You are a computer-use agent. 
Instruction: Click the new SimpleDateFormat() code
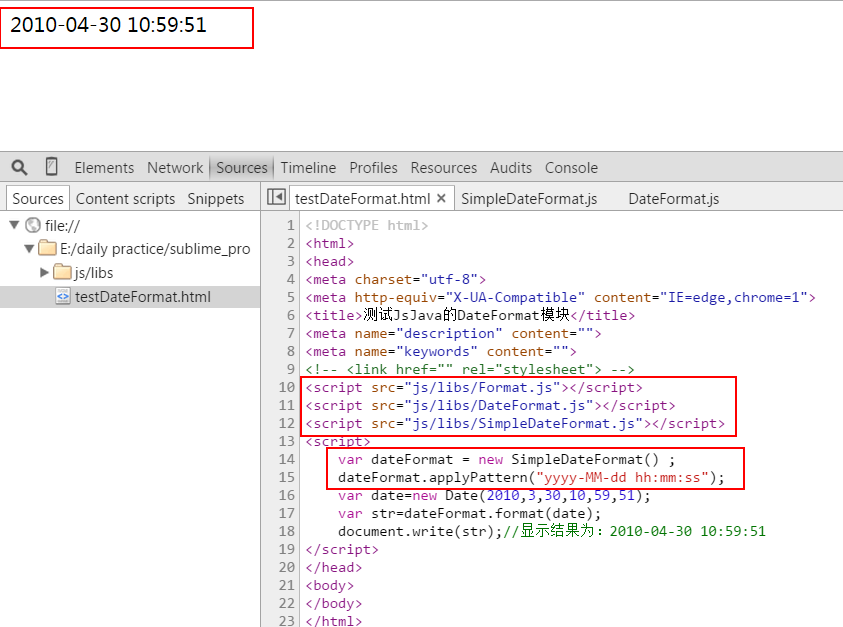click(x=568, y=459)
